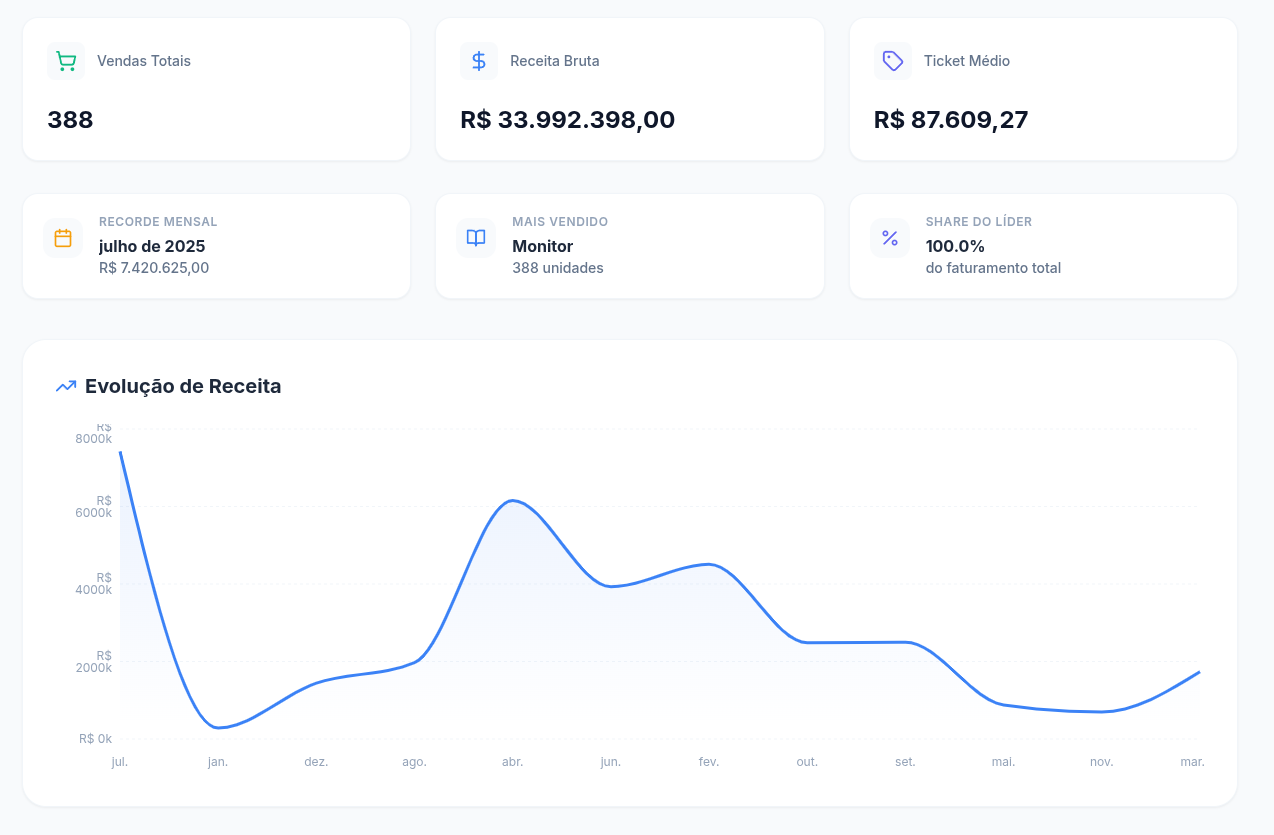Click the set. x-axis label
Image resolution: width=1274 pixels, height=835 pixels.
(x=905, y=762)
